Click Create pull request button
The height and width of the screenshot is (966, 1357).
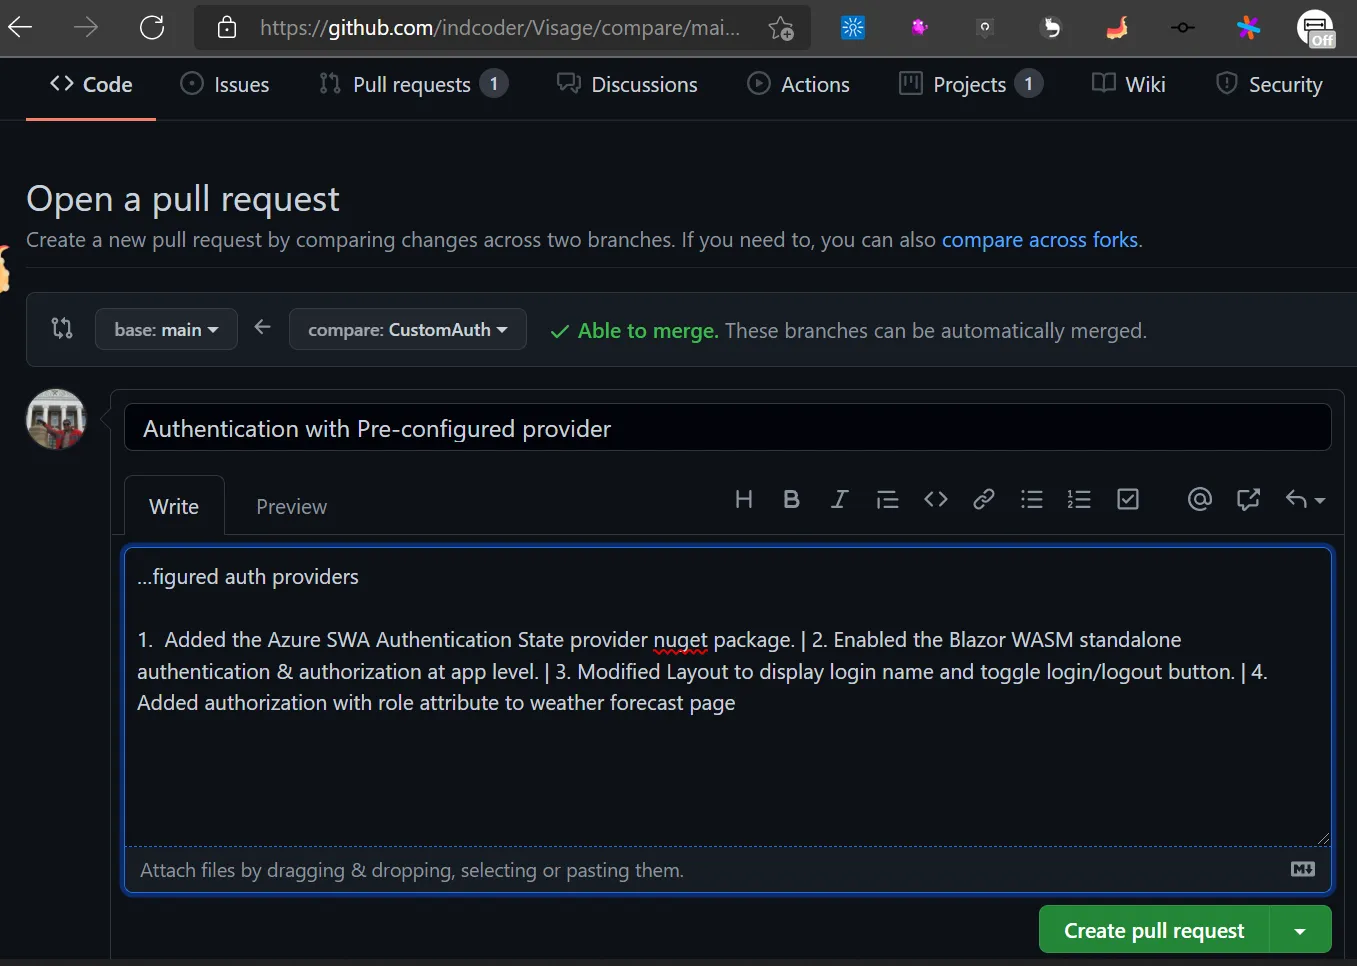[x=1154, y=931]
